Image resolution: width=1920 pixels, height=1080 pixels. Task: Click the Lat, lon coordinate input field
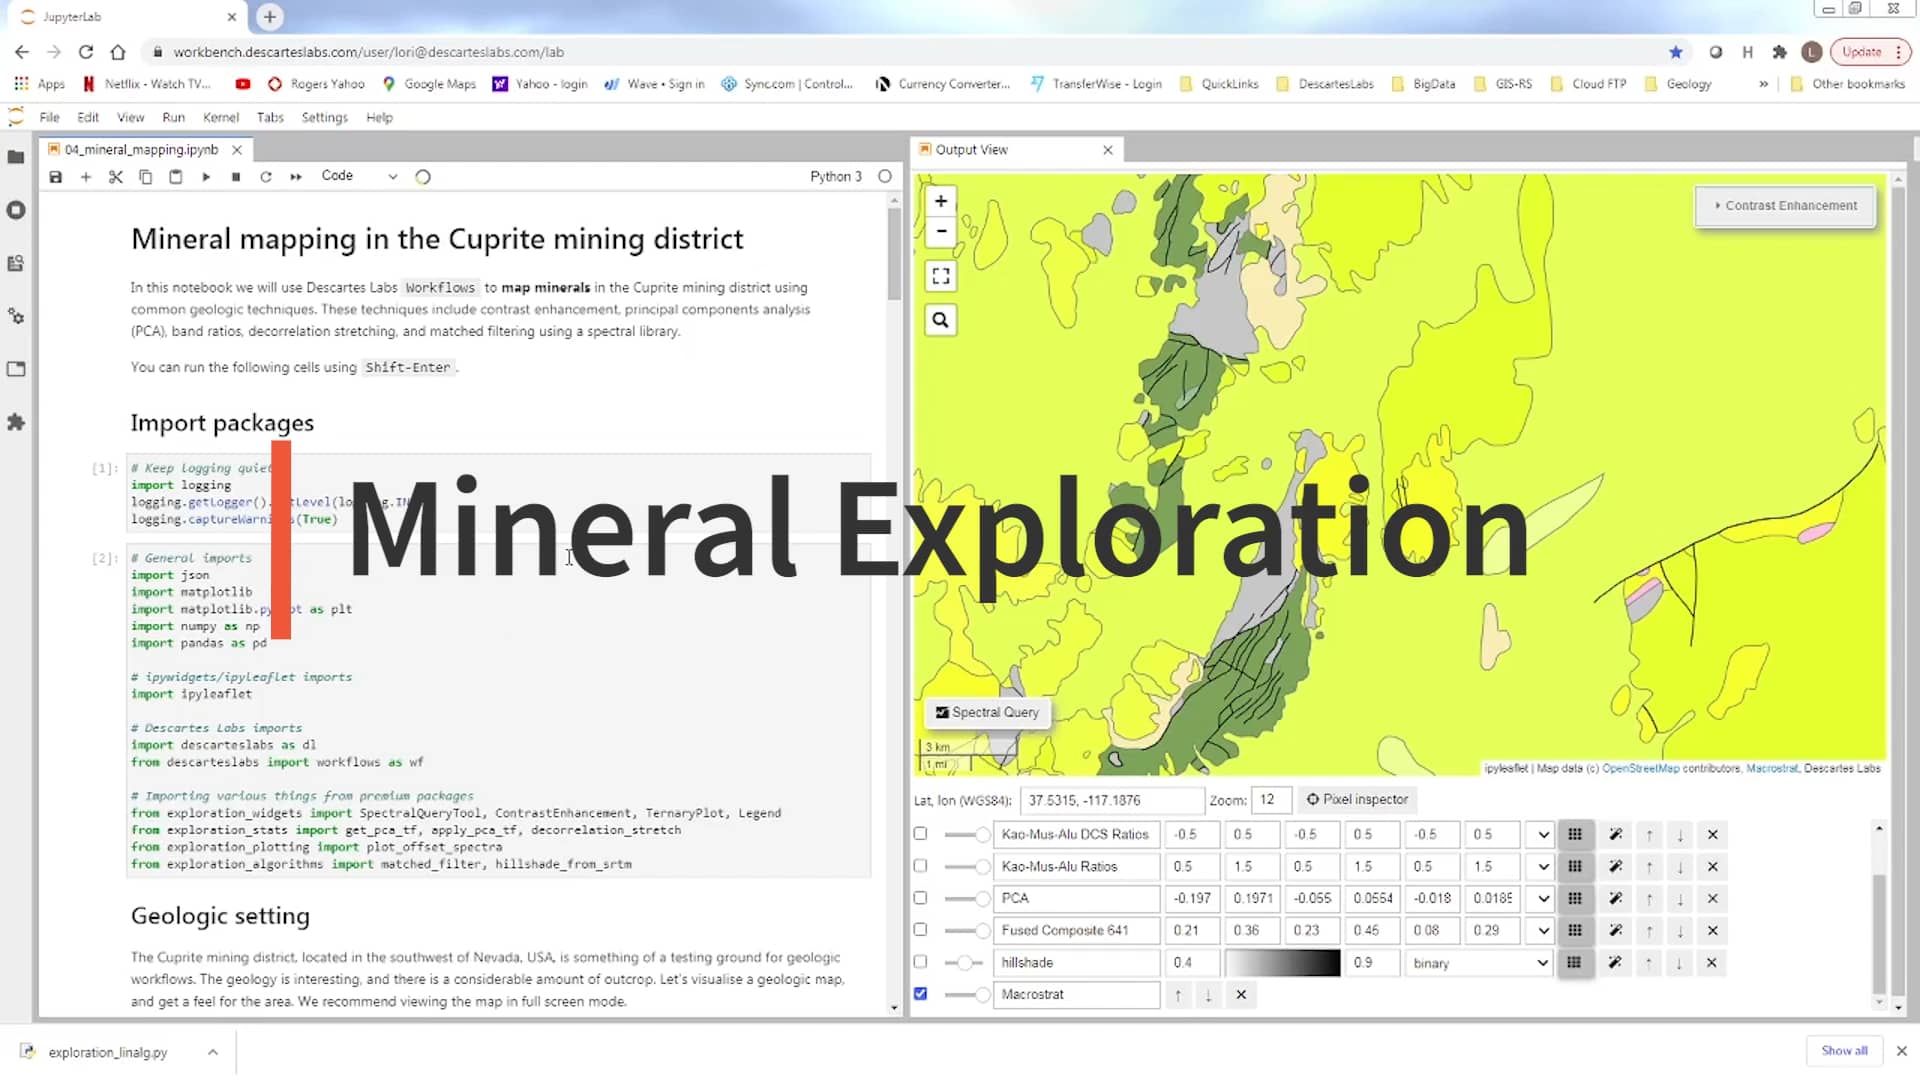pos(1110,799)
